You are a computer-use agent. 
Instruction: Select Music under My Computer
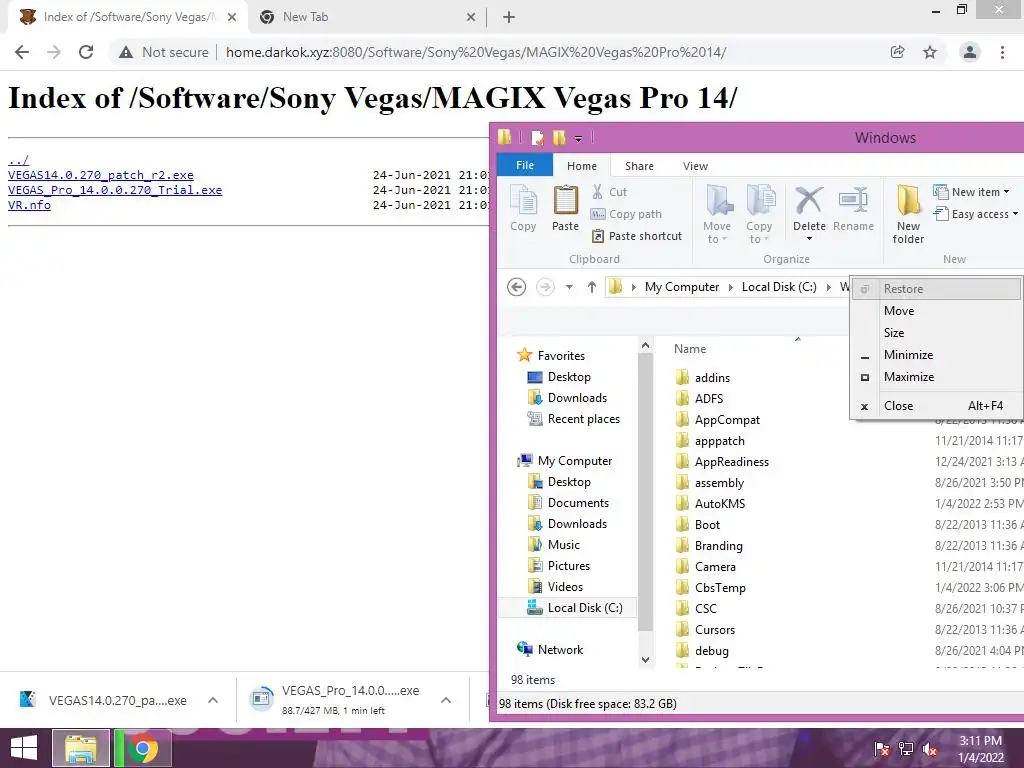pyautogui.click(x=564, y=545)
